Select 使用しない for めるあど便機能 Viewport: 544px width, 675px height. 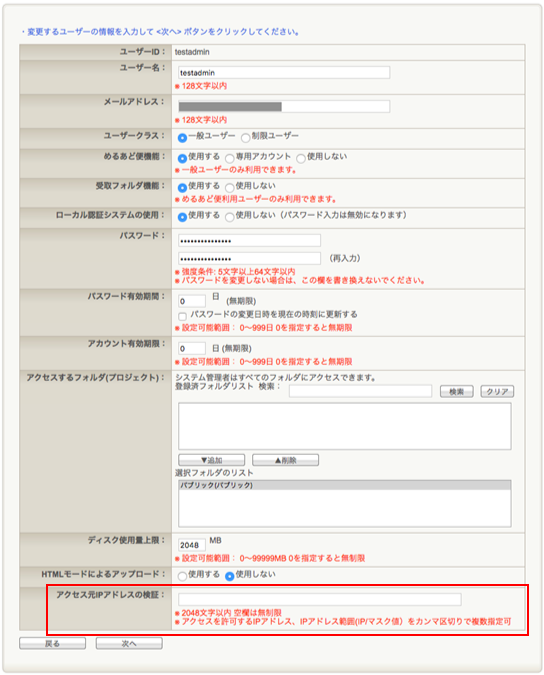click(301, 158)
